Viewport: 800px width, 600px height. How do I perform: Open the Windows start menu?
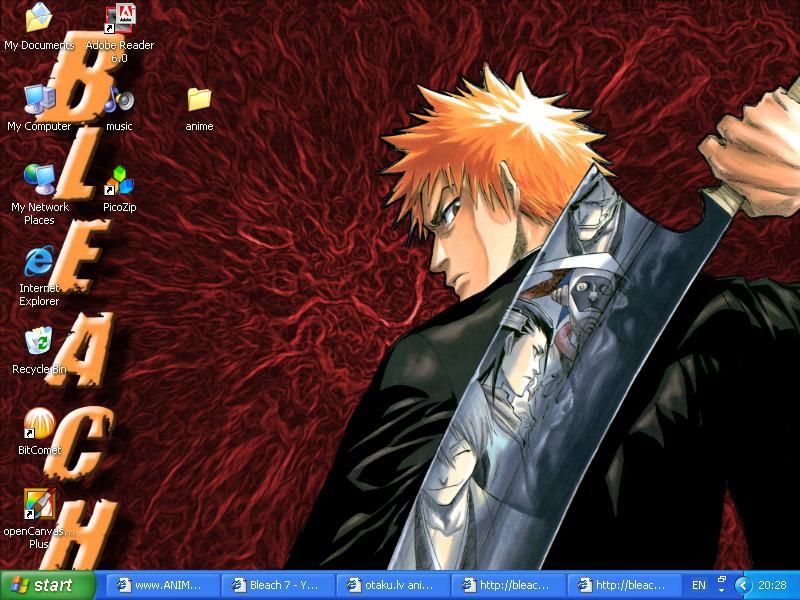click(48, 585)
